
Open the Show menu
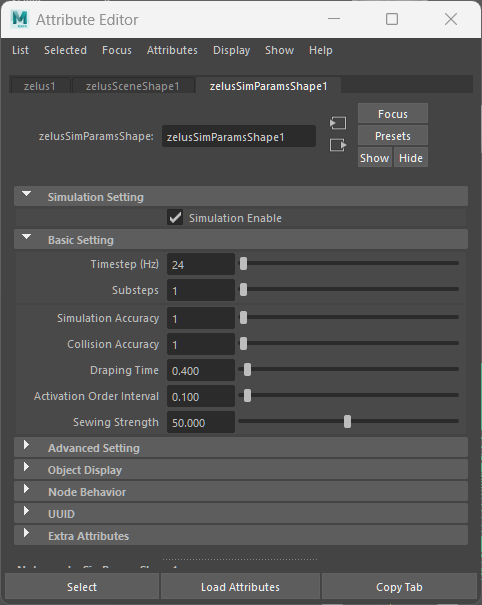[x=279, y=50]
